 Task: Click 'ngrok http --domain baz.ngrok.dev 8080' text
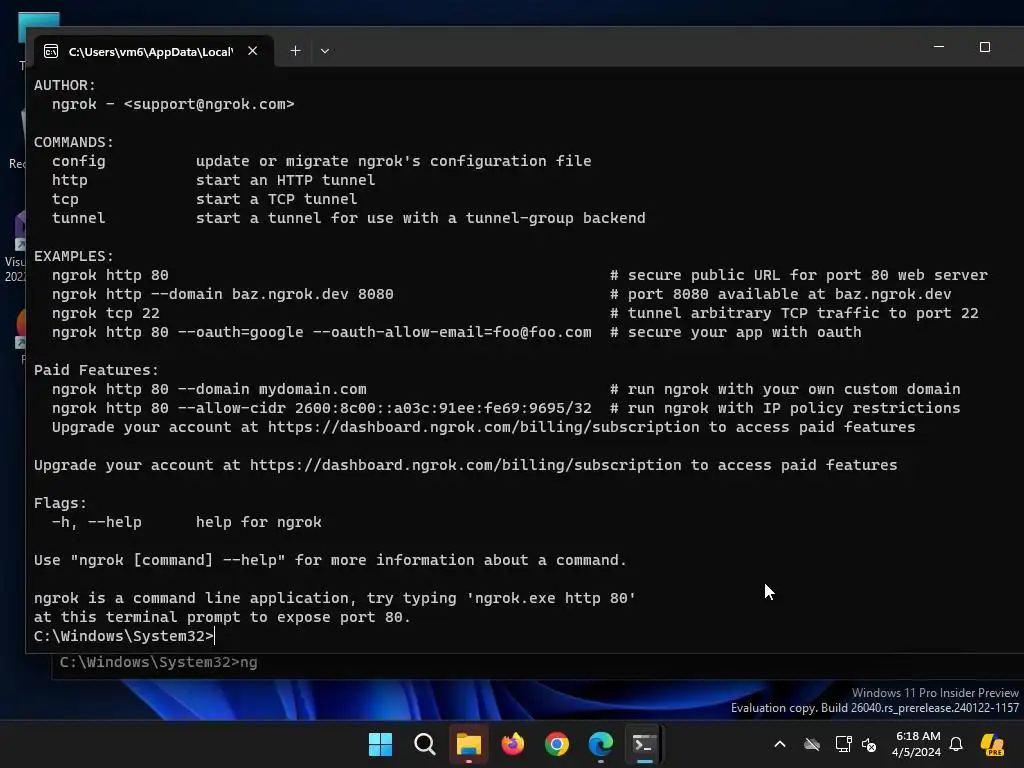tap(223, 294)
